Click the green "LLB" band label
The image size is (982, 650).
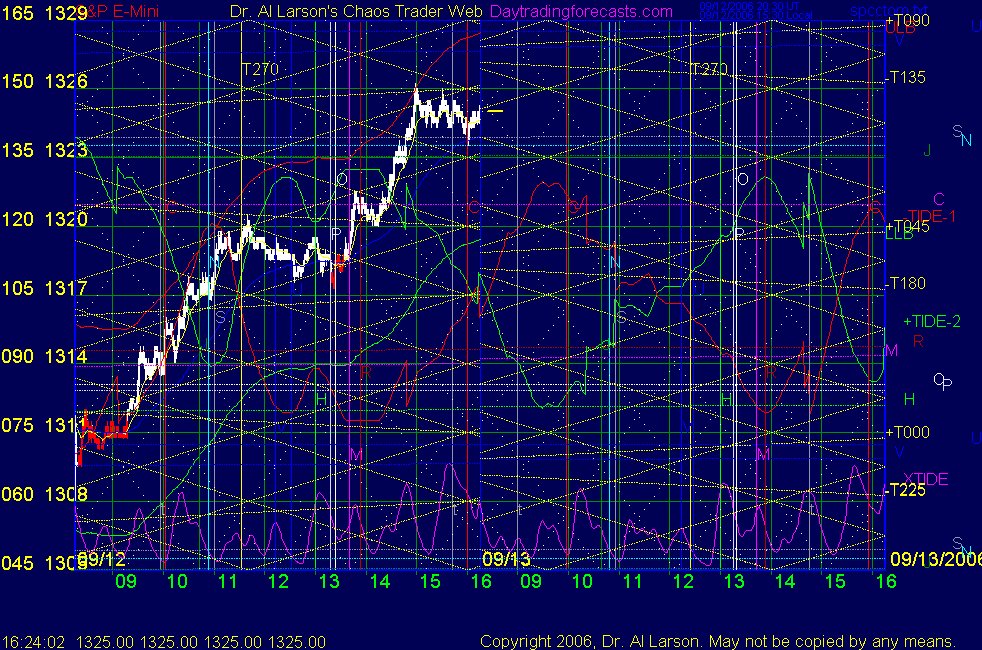click(899, 234)
